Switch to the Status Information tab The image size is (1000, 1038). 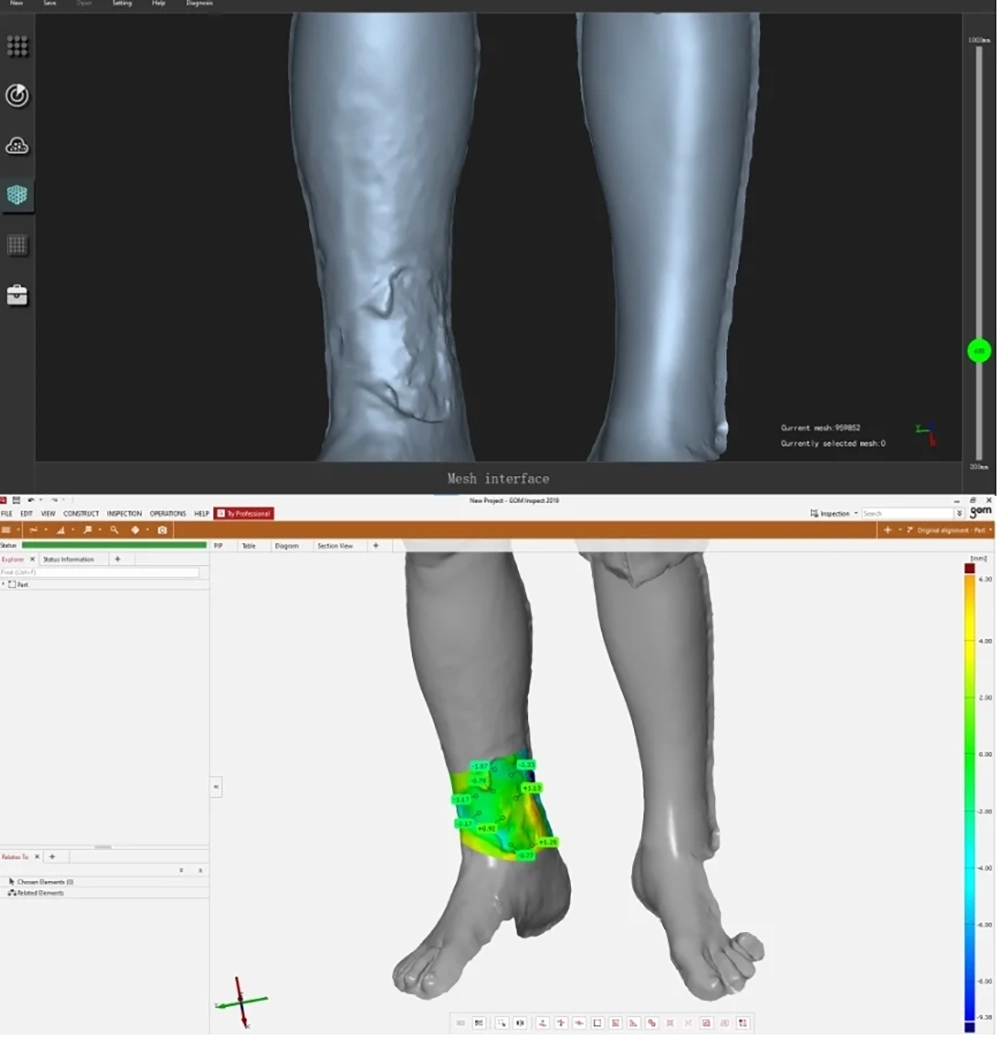(69, 559)
